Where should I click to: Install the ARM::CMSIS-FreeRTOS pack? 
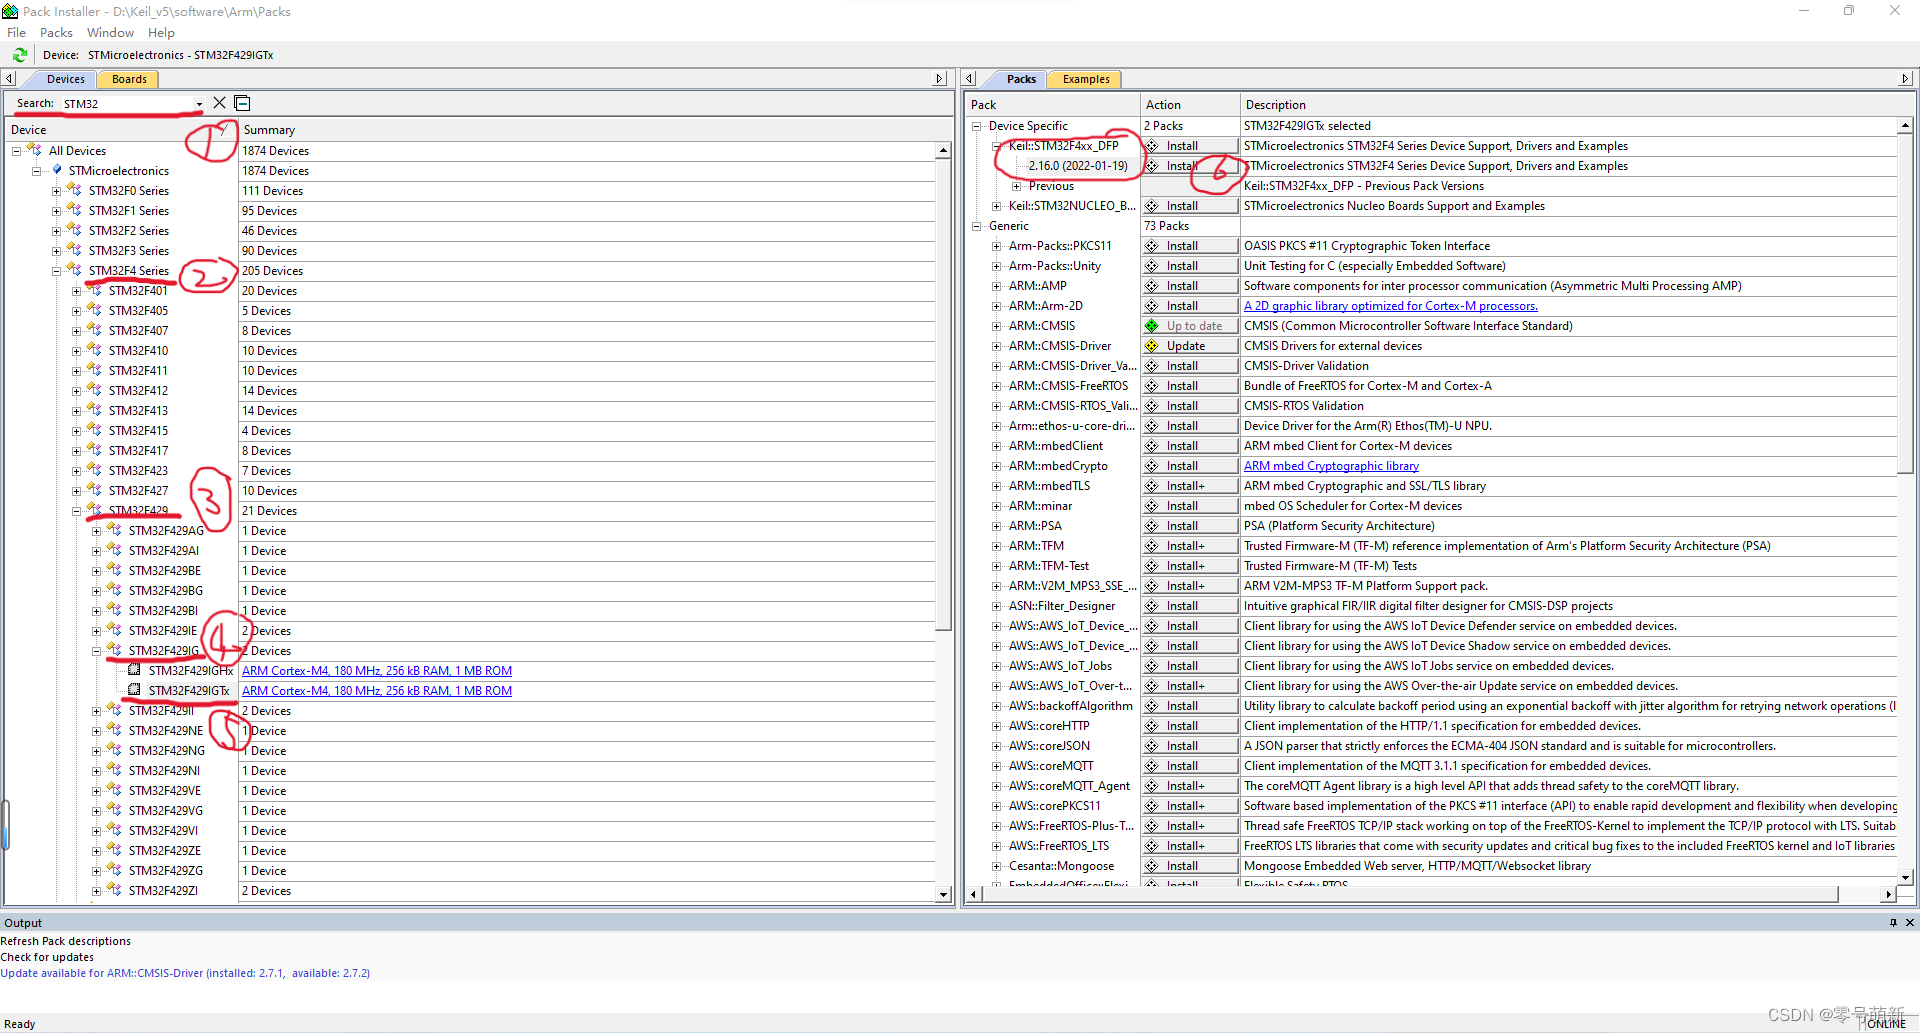[x=1190, y=386]
